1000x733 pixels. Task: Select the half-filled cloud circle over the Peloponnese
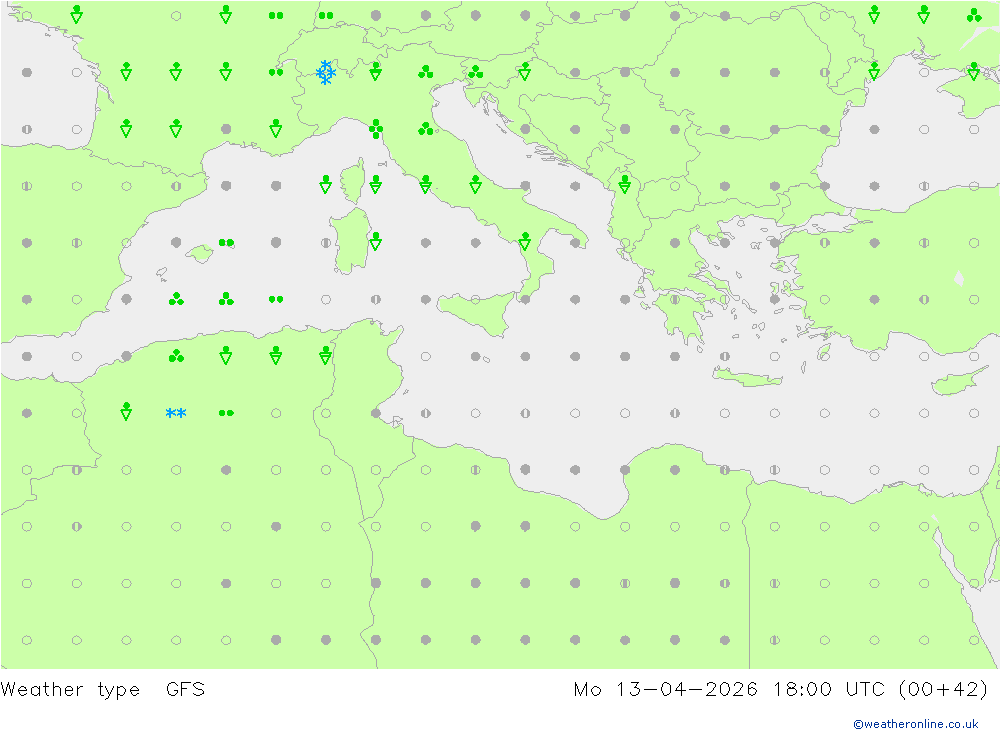click(x=675, y=299)
